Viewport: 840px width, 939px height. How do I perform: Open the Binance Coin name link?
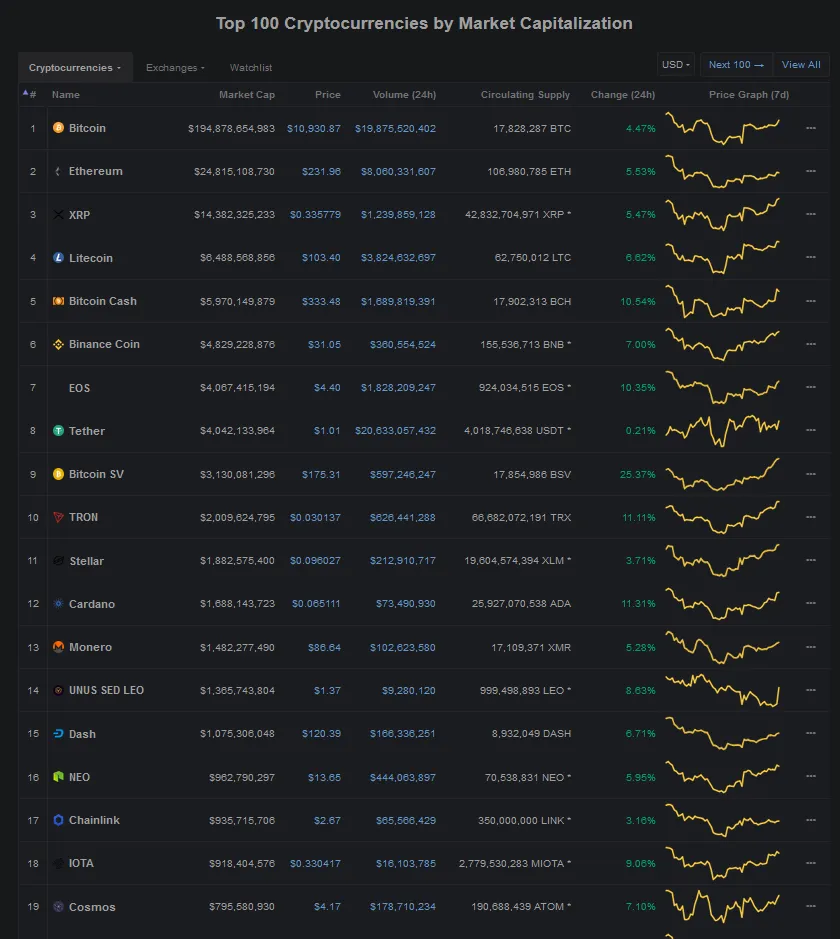(104, 344)
